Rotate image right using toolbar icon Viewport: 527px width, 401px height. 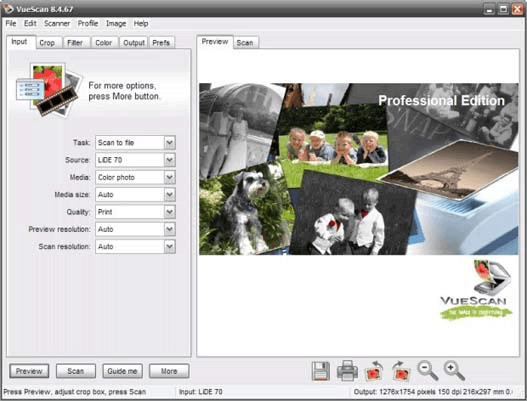click(401, 371)
